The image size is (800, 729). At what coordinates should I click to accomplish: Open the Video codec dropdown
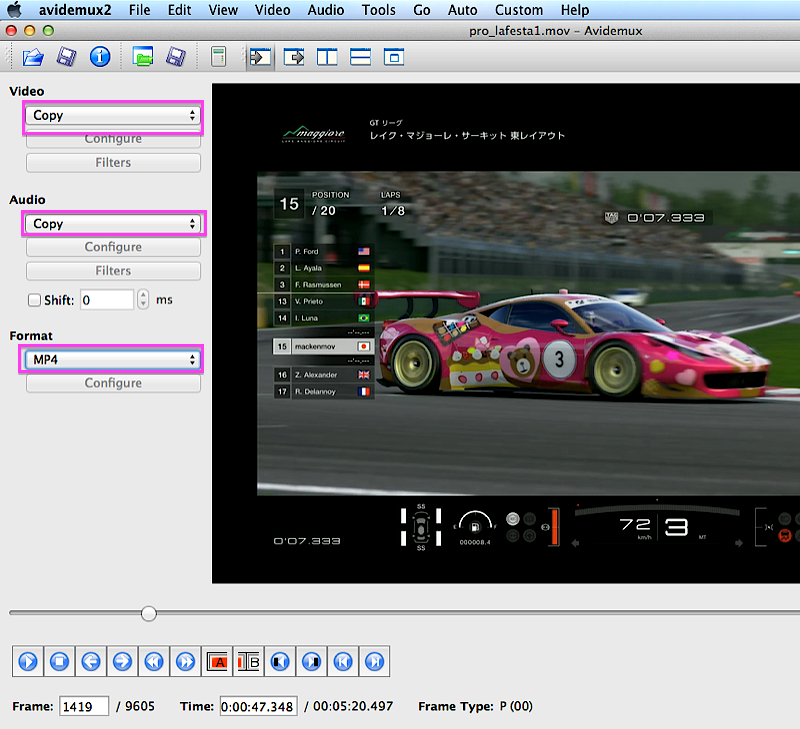pyautogui.click(x=113, y=116)
